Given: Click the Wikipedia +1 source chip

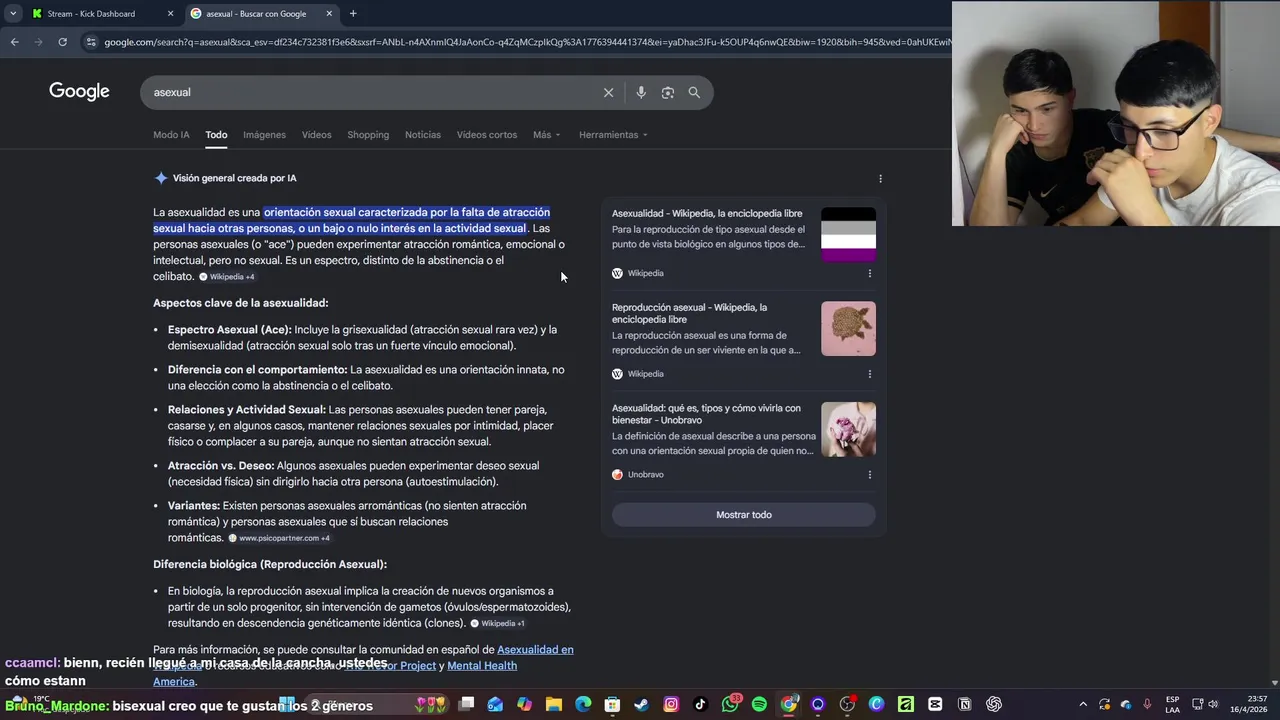Looking at the screenshot, I should pyautogui.click(x=498, y=624).
